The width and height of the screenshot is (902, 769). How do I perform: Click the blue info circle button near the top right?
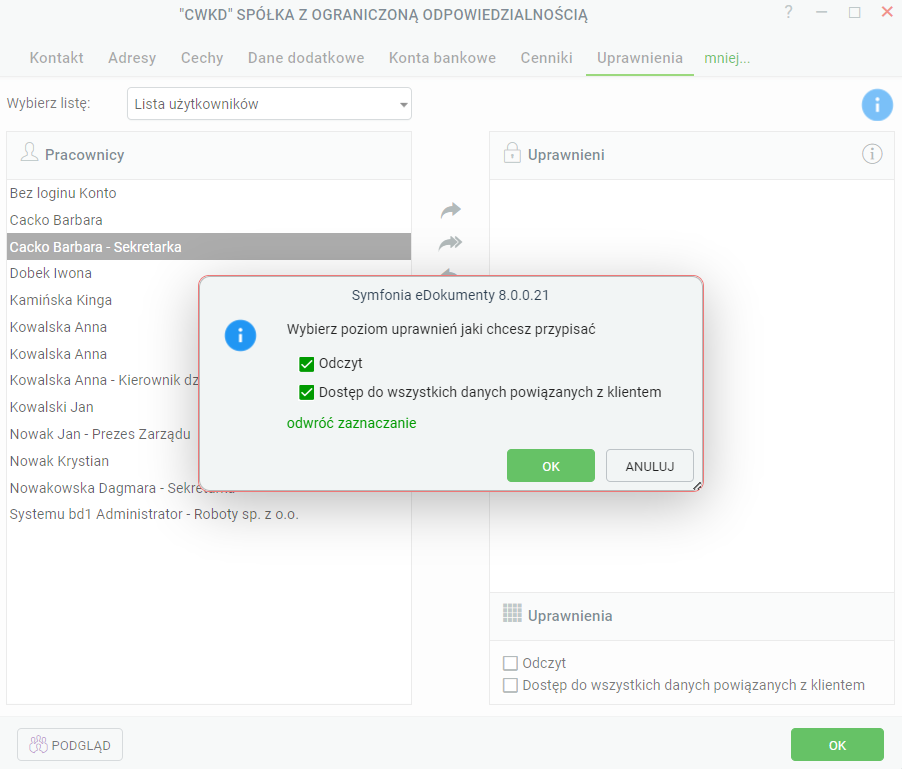(877, 105)
